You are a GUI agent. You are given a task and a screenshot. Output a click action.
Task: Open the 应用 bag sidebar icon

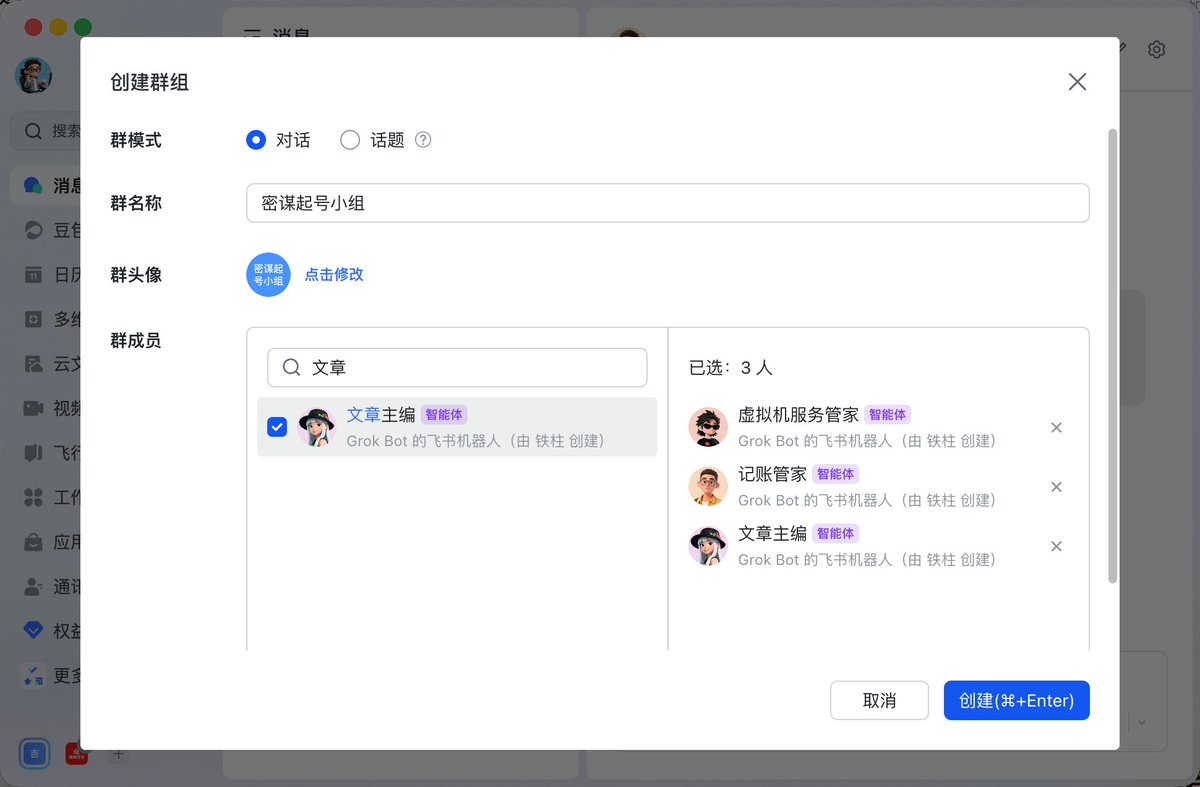[x=33, y=542]
